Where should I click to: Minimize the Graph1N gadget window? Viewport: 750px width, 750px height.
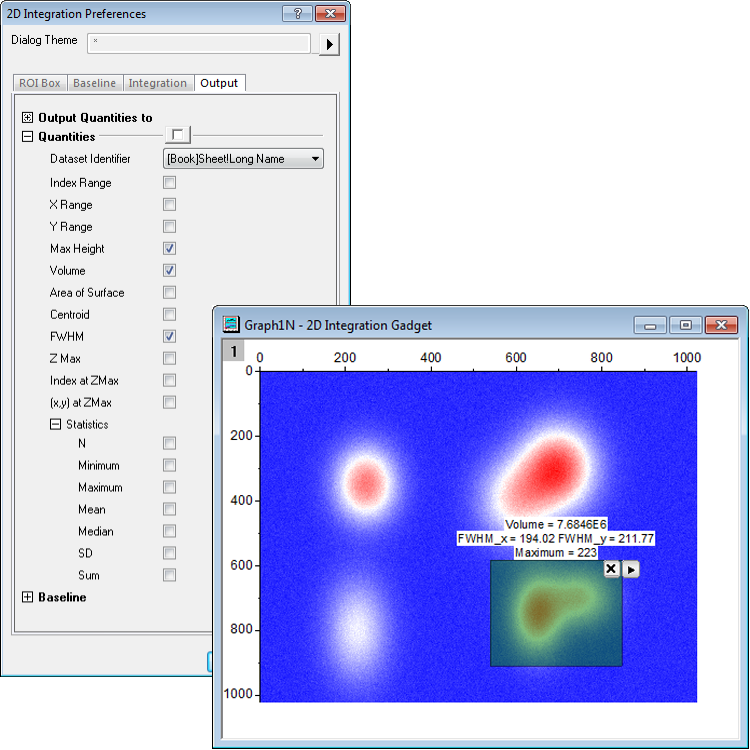tap(651, 325)
